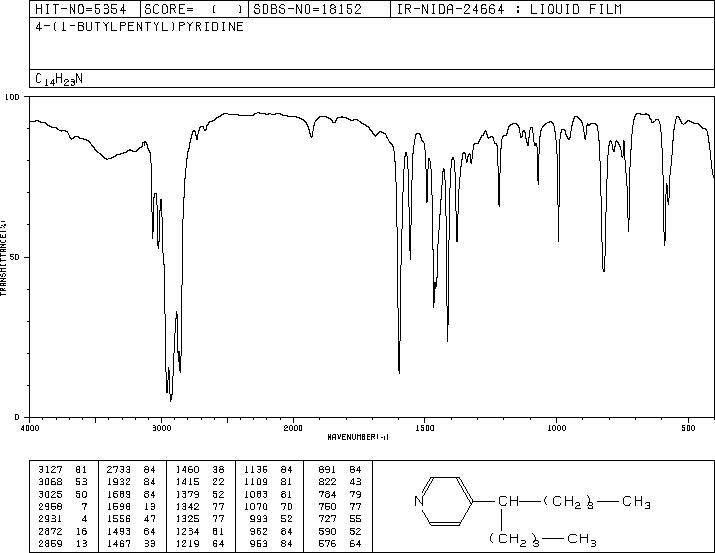
Task: Click the SDBS-NO=18152 header text
Action: (307, 9)
